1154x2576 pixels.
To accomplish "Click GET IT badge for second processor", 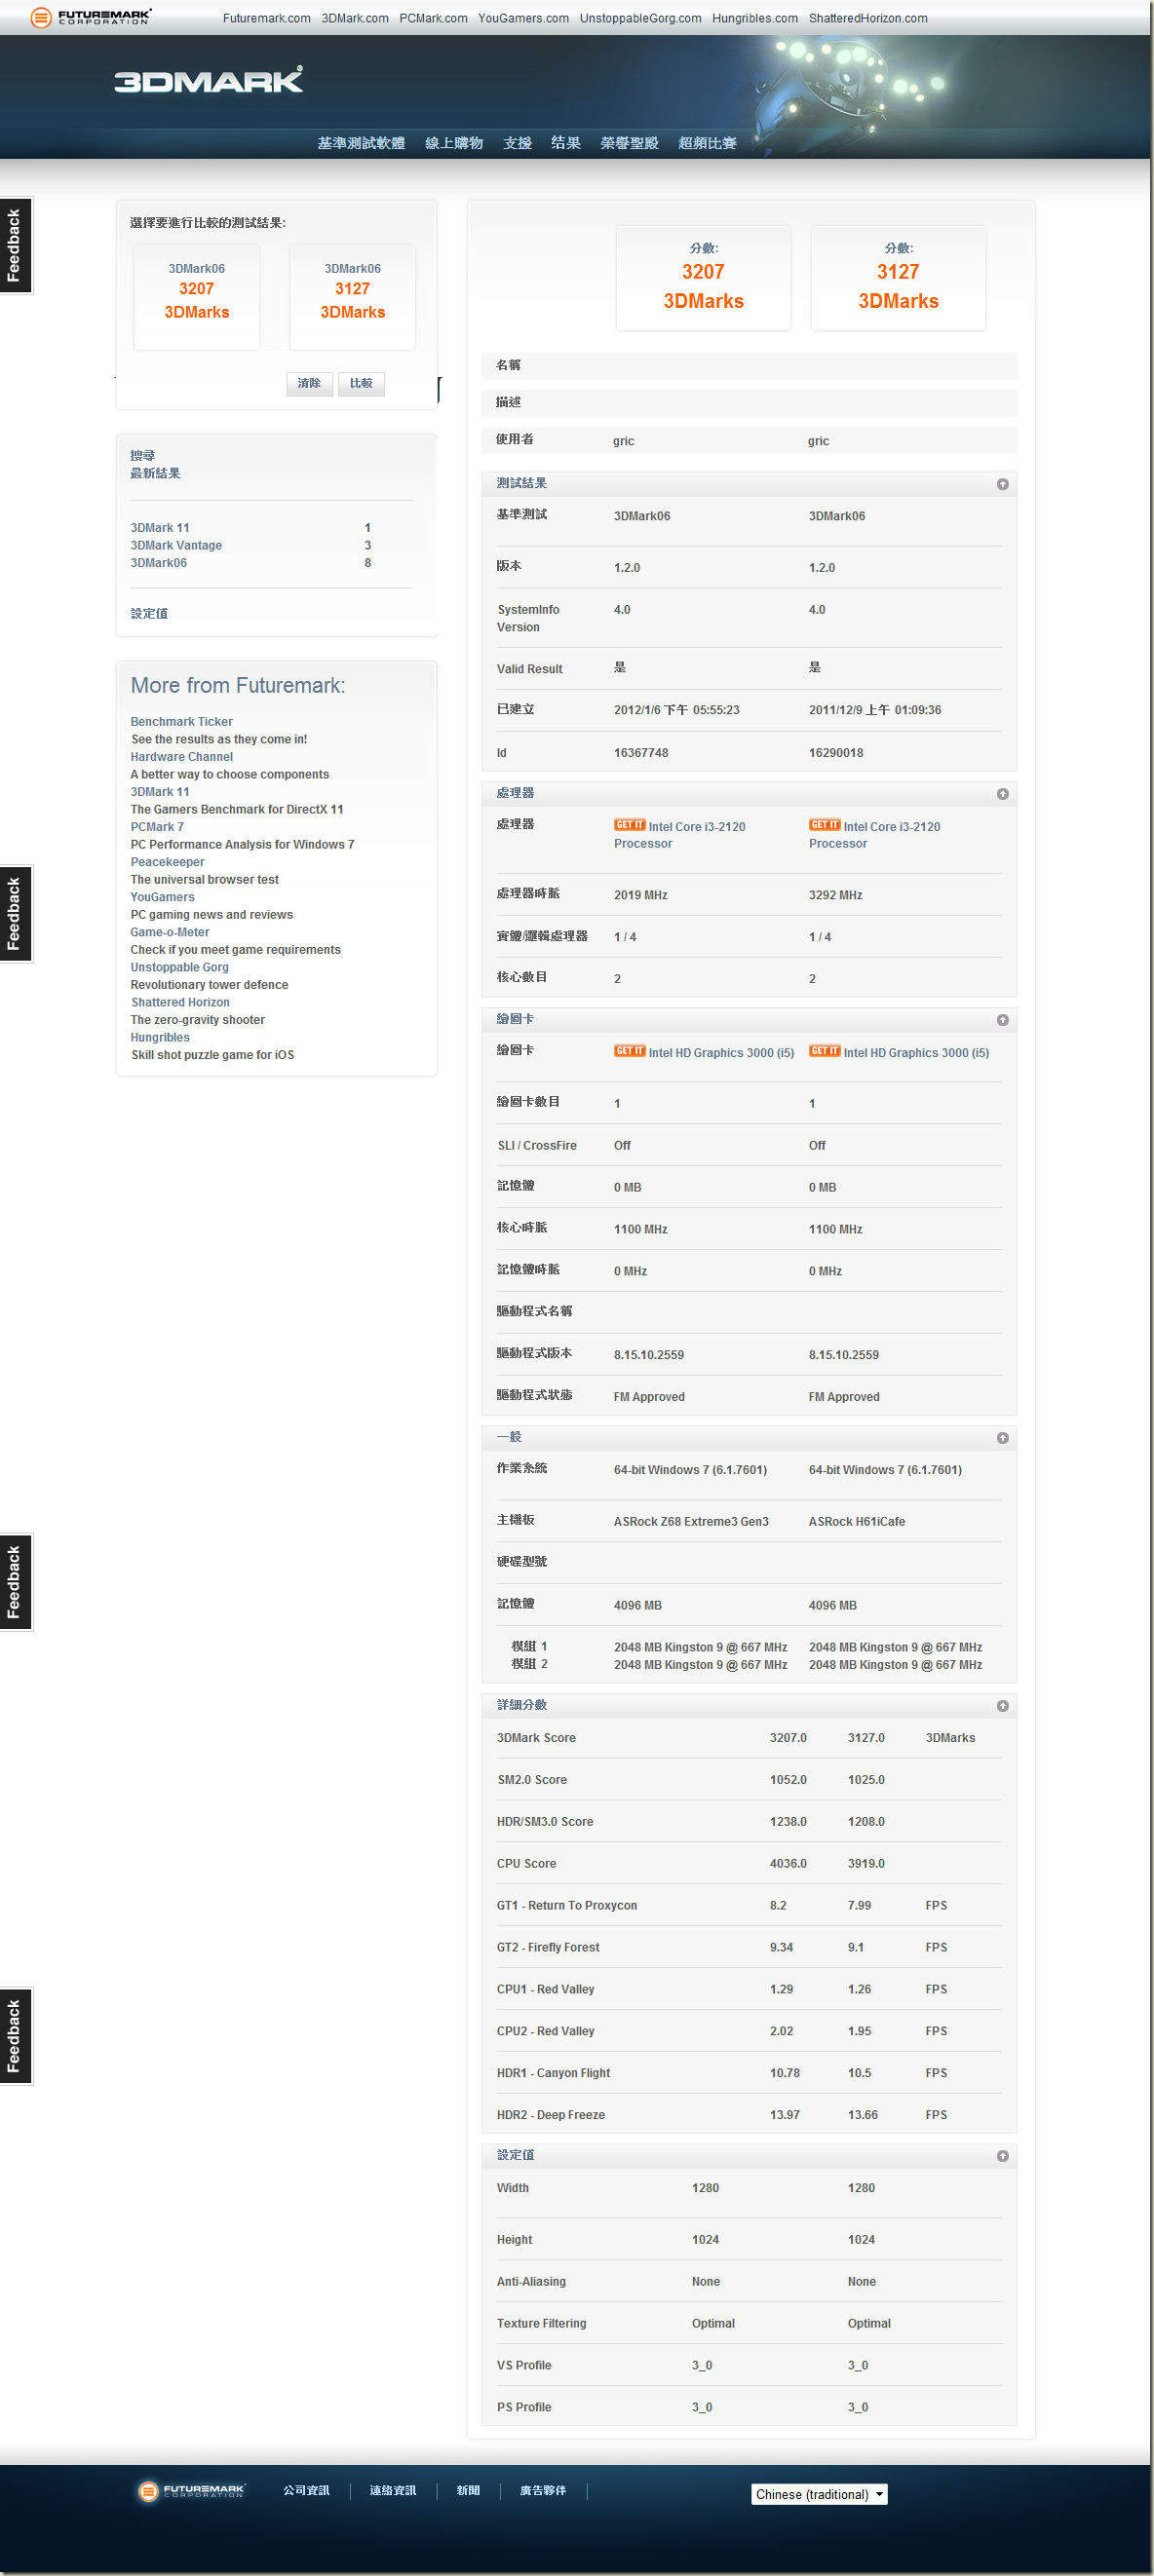I will [x=824, y=825].
